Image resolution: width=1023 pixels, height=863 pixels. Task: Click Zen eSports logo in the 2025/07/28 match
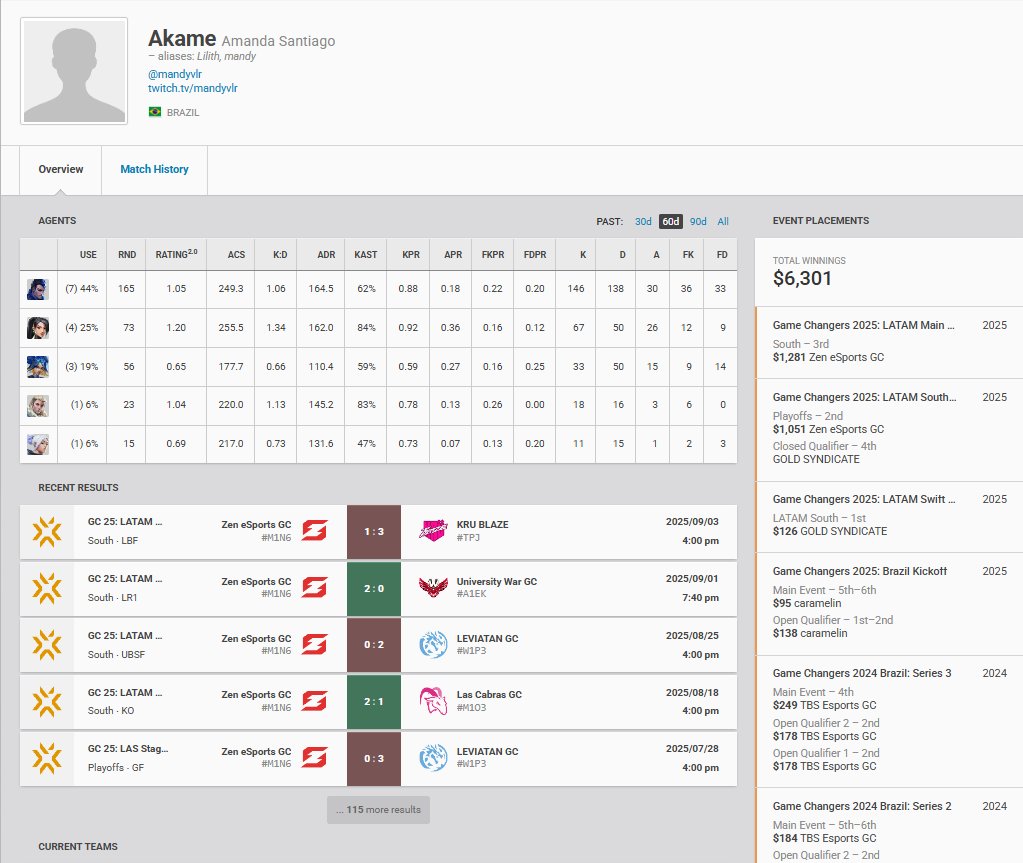[x=314, y=758]
